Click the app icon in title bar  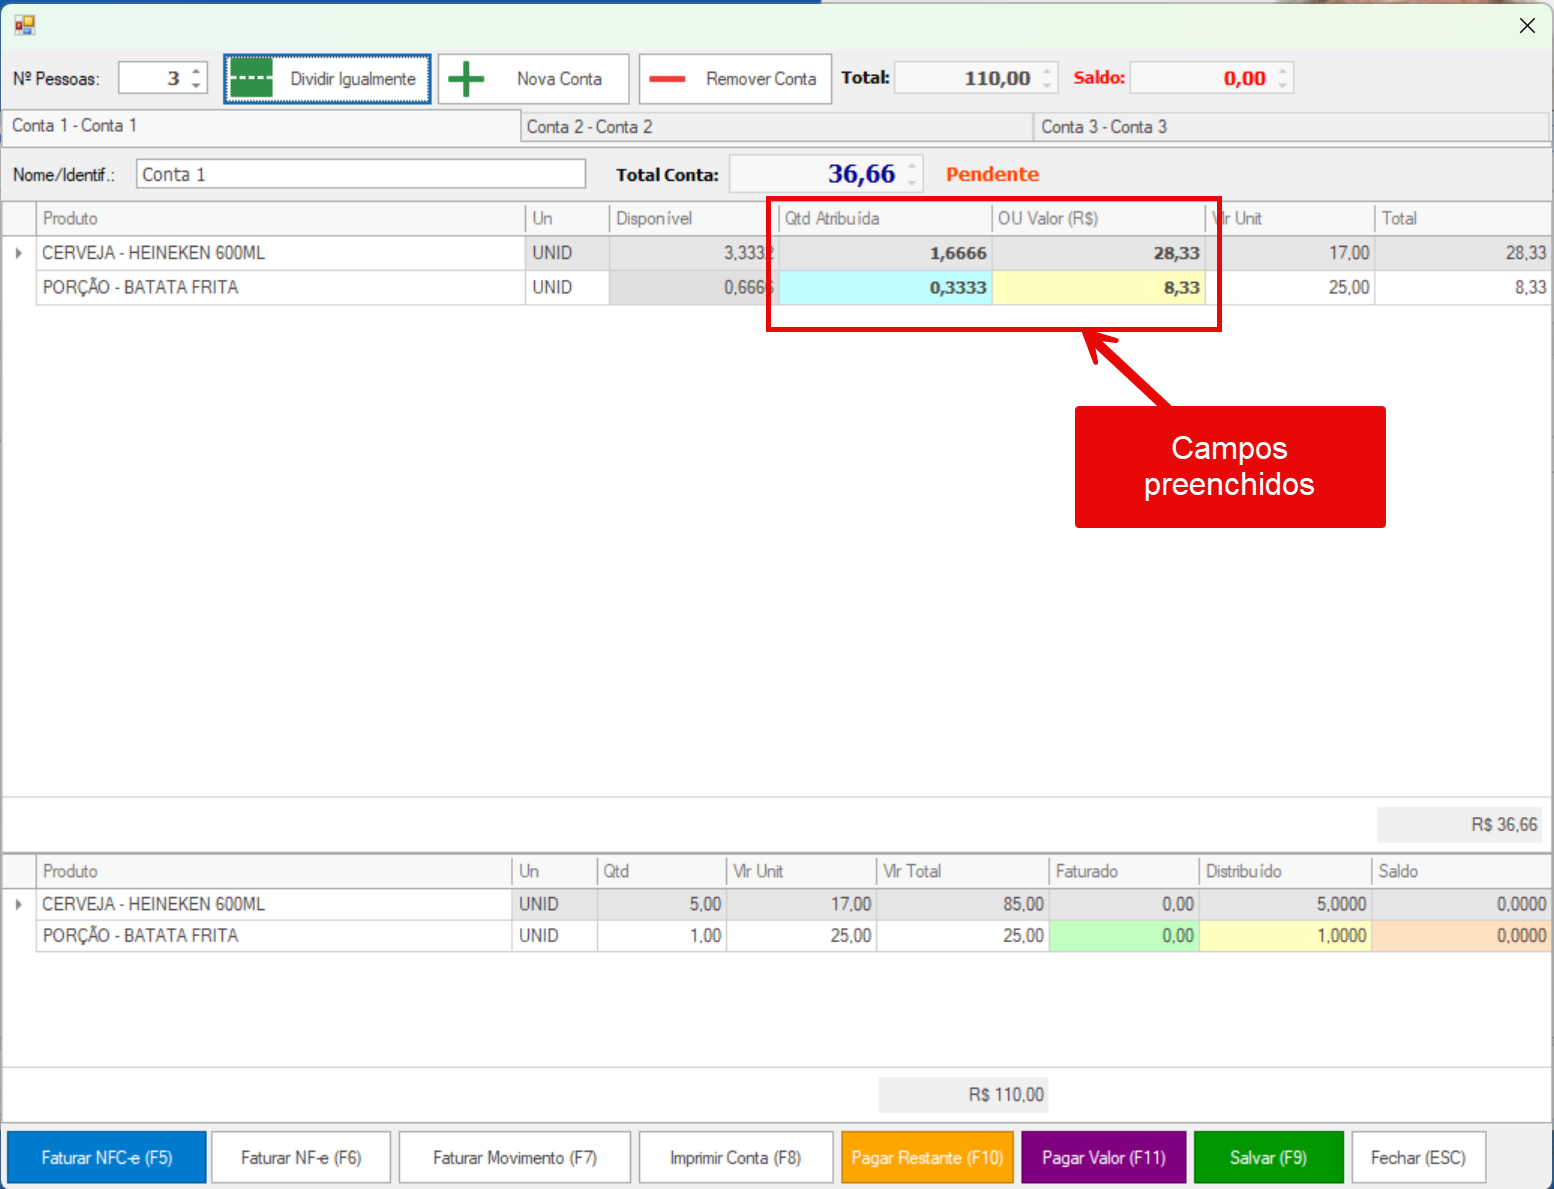click(x=25, y=25)
